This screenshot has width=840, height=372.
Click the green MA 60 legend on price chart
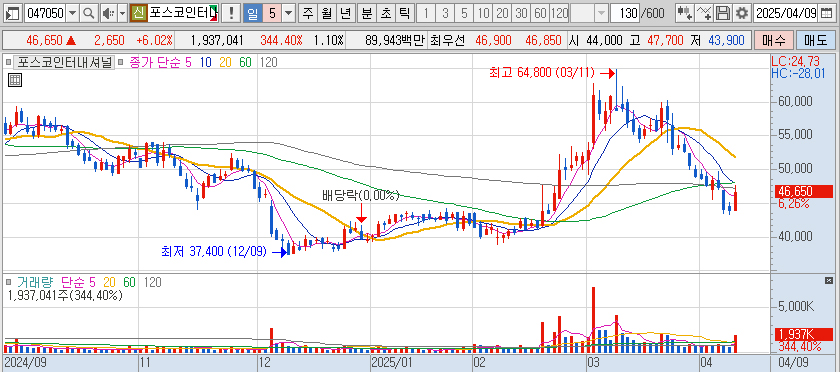click(245, 63)
